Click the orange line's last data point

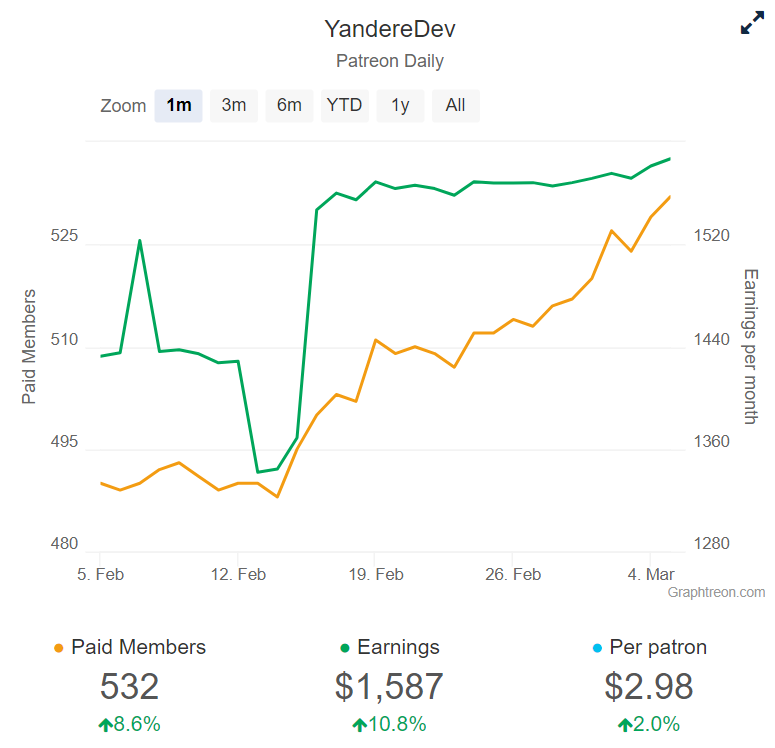point(670,197)
